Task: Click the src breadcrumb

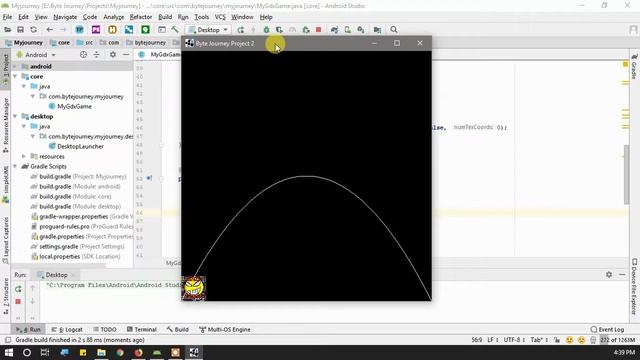Action: click(85, 42)
